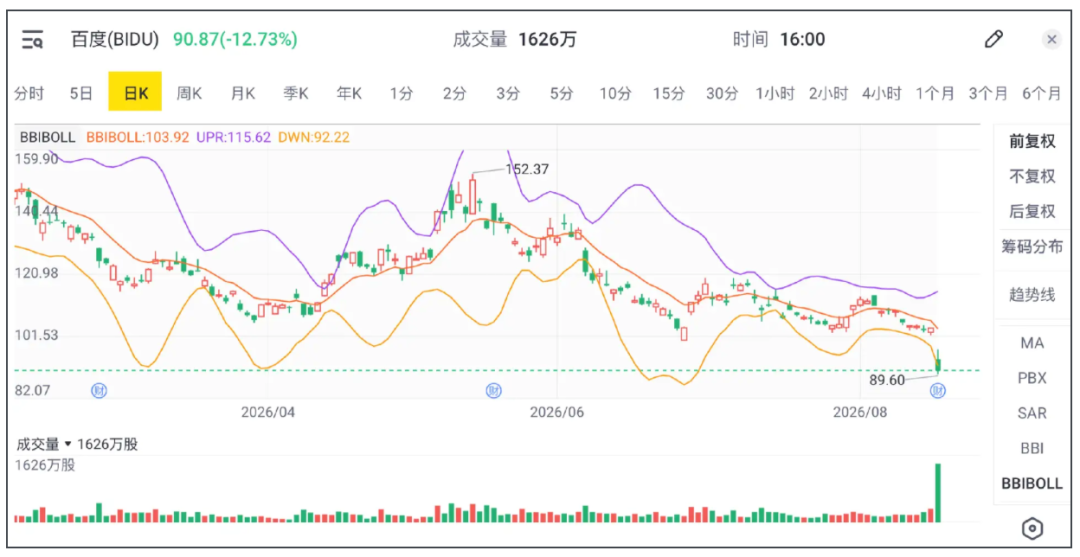This screenshot has height=557, width=1080.
Task: Click the DWN:92.22 legend value
Action: (x=313, y=137)
